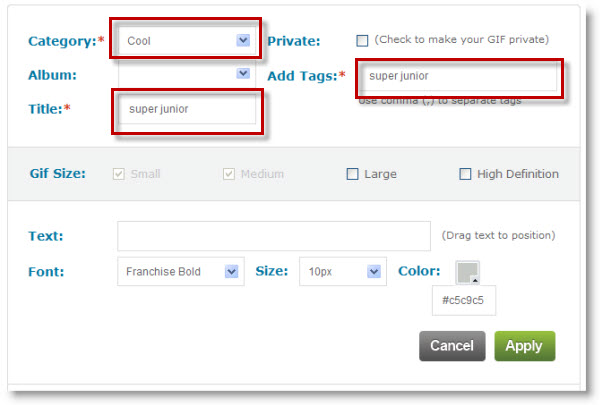Click the empty Text input box

[x=273, y=236]
